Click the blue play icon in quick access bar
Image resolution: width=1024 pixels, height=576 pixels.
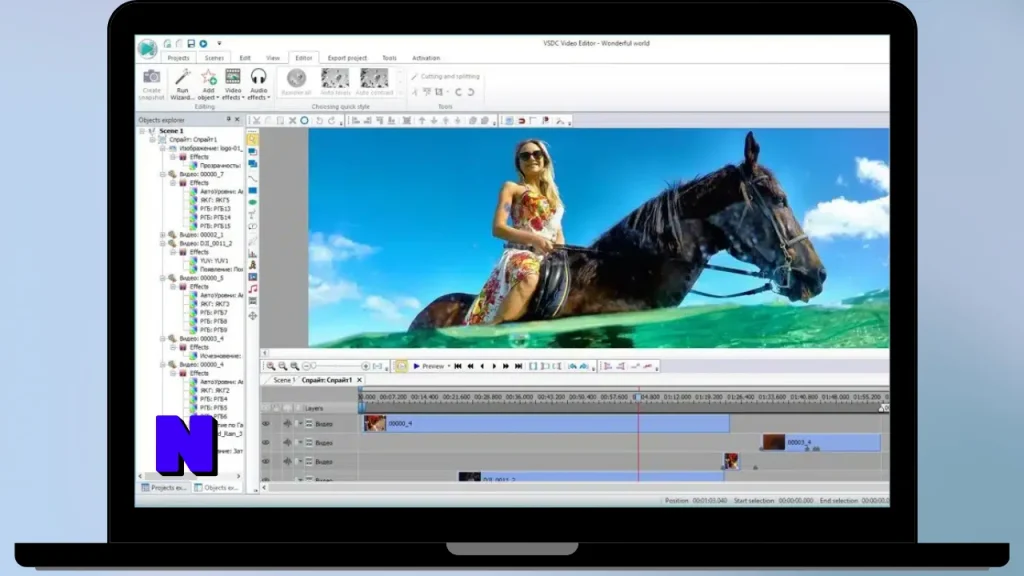click(x=204, y=44)
